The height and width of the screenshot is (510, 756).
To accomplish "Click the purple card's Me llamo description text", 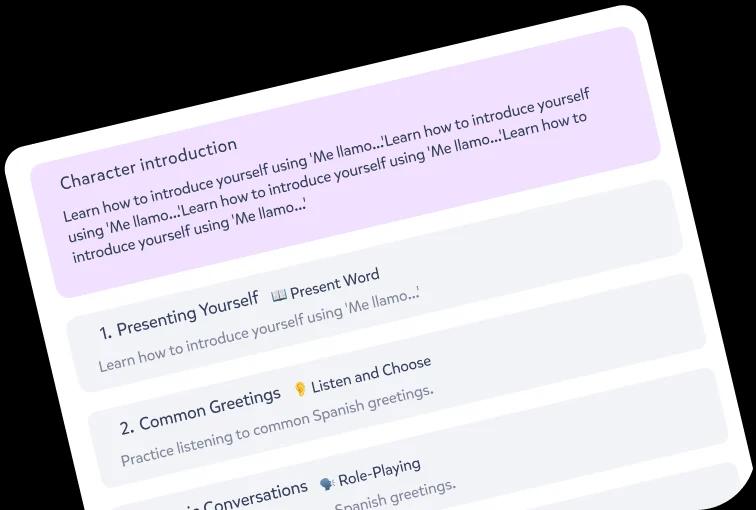I will point(330,180).
